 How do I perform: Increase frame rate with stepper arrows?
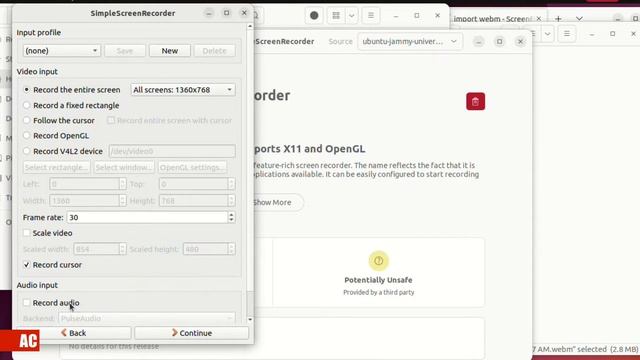[x=231, y=215]
